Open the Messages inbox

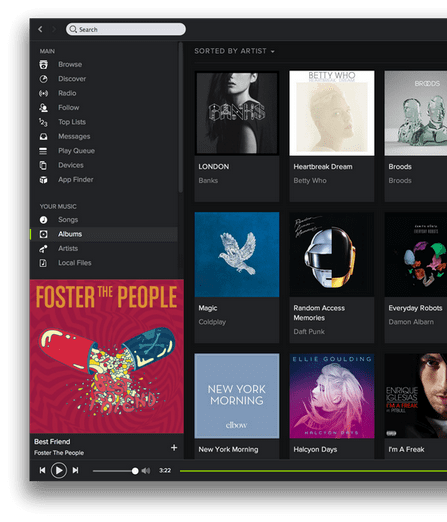pyautogui.click(x=74, y=136)
